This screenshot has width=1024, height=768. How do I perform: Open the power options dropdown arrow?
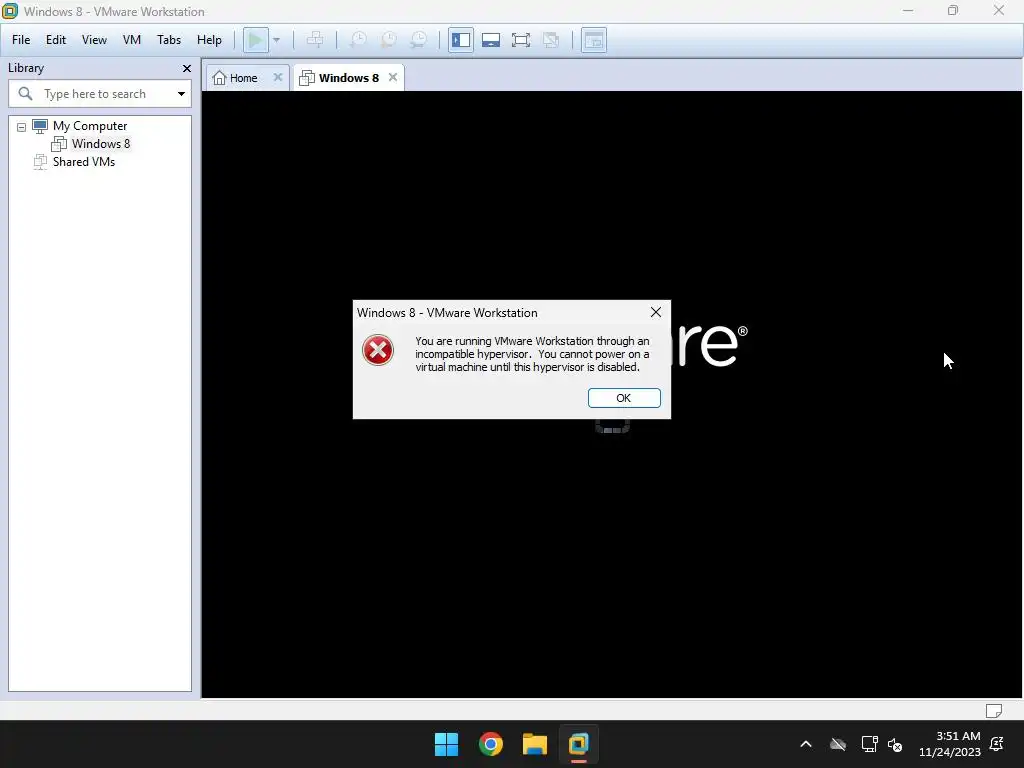[x=276, y=40]
